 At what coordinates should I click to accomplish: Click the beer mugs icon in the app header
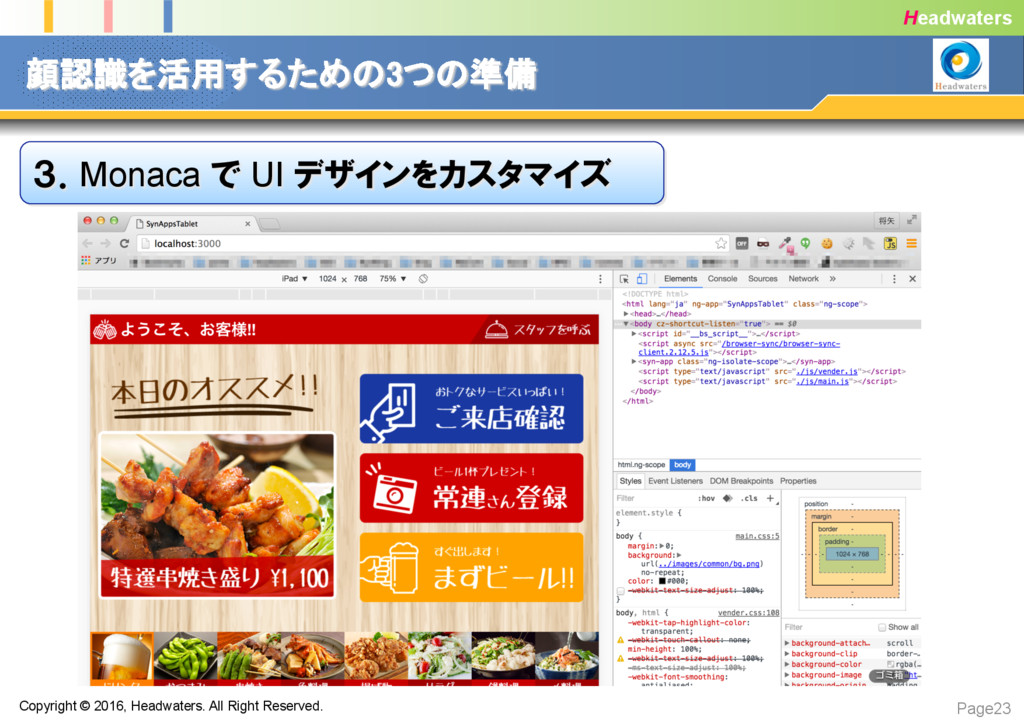point(104,330)
